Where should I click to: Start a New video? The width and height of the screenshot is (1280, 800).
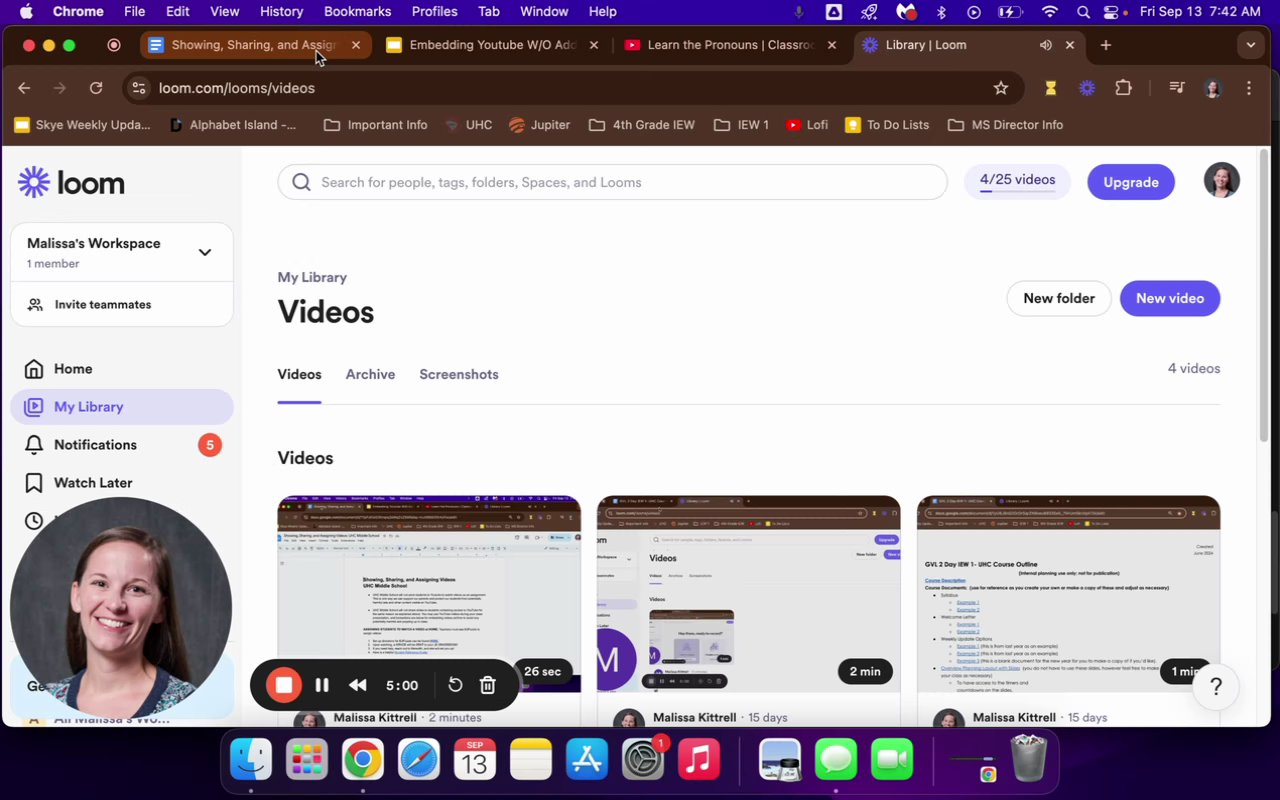coord(1170,298)
